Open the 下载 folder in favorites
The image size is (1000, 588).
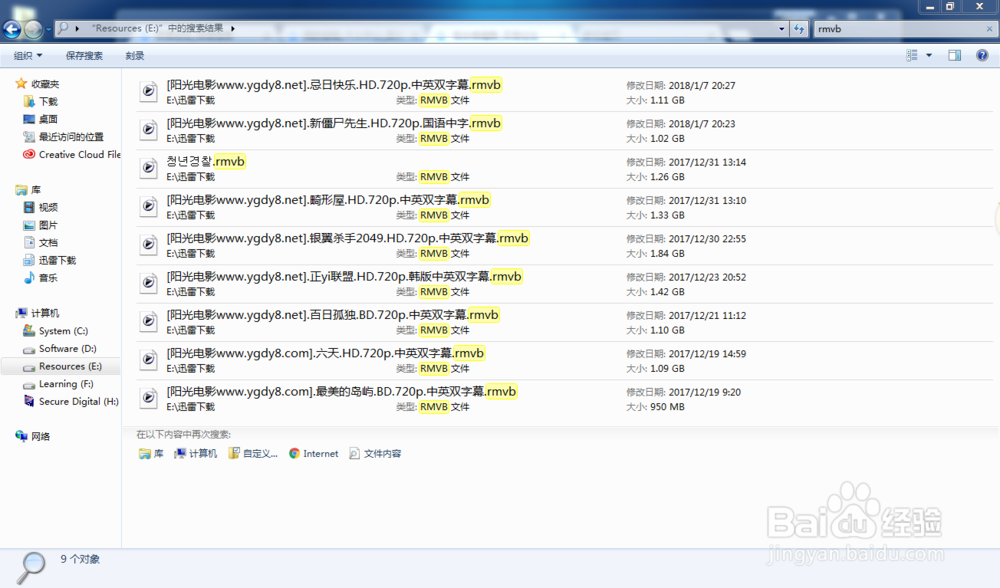point(41,101)
